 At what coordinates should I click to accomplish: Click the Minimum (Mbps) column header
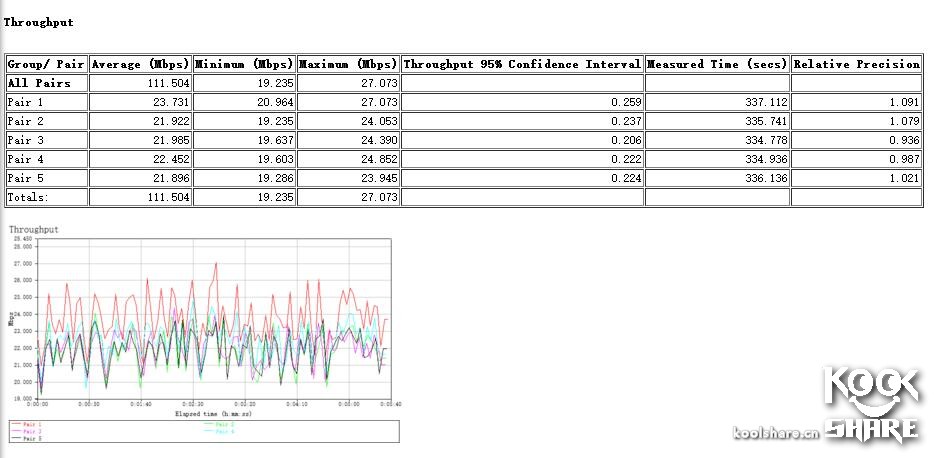coord(244,64)
